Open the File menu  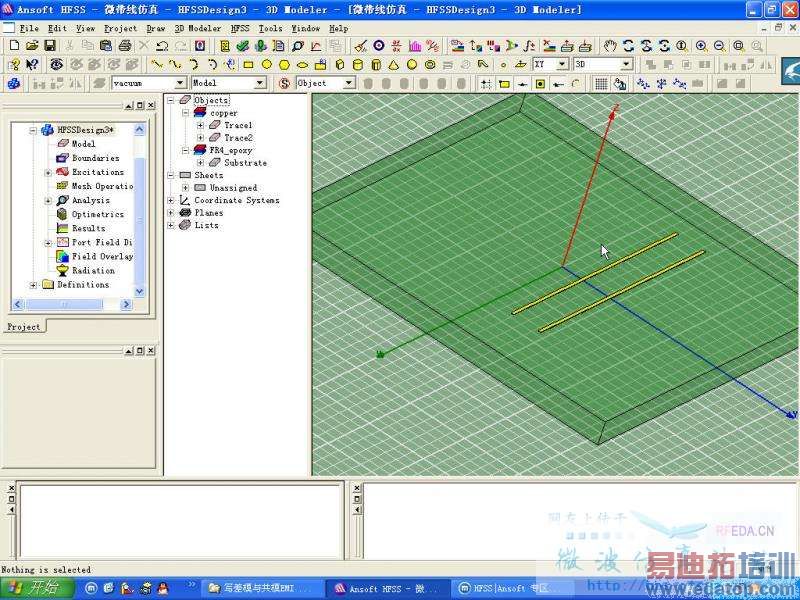(x=29, y=29)
